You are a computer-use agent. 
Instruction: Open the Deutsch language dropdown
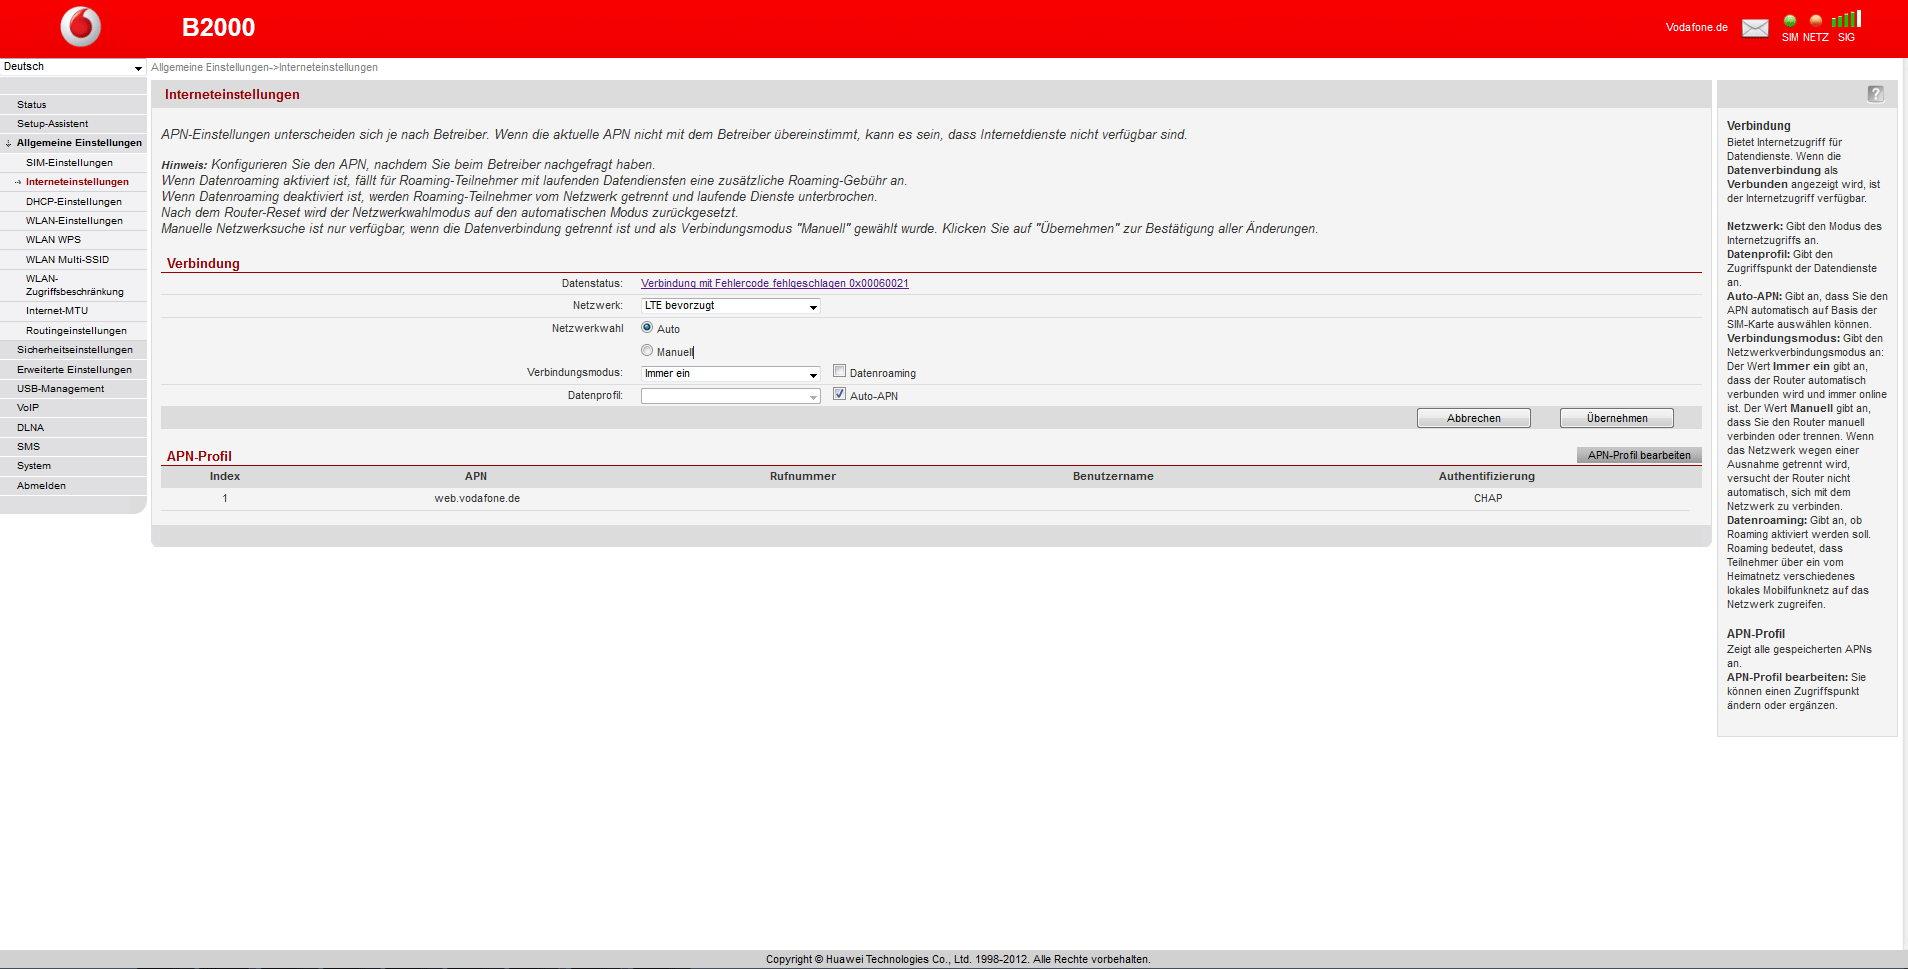point(73,67)
